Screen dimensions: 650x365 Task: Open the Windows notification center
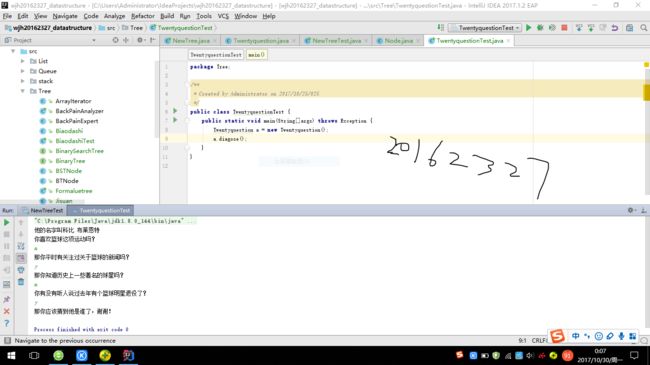pyautogui.click(x=634, y=355)
